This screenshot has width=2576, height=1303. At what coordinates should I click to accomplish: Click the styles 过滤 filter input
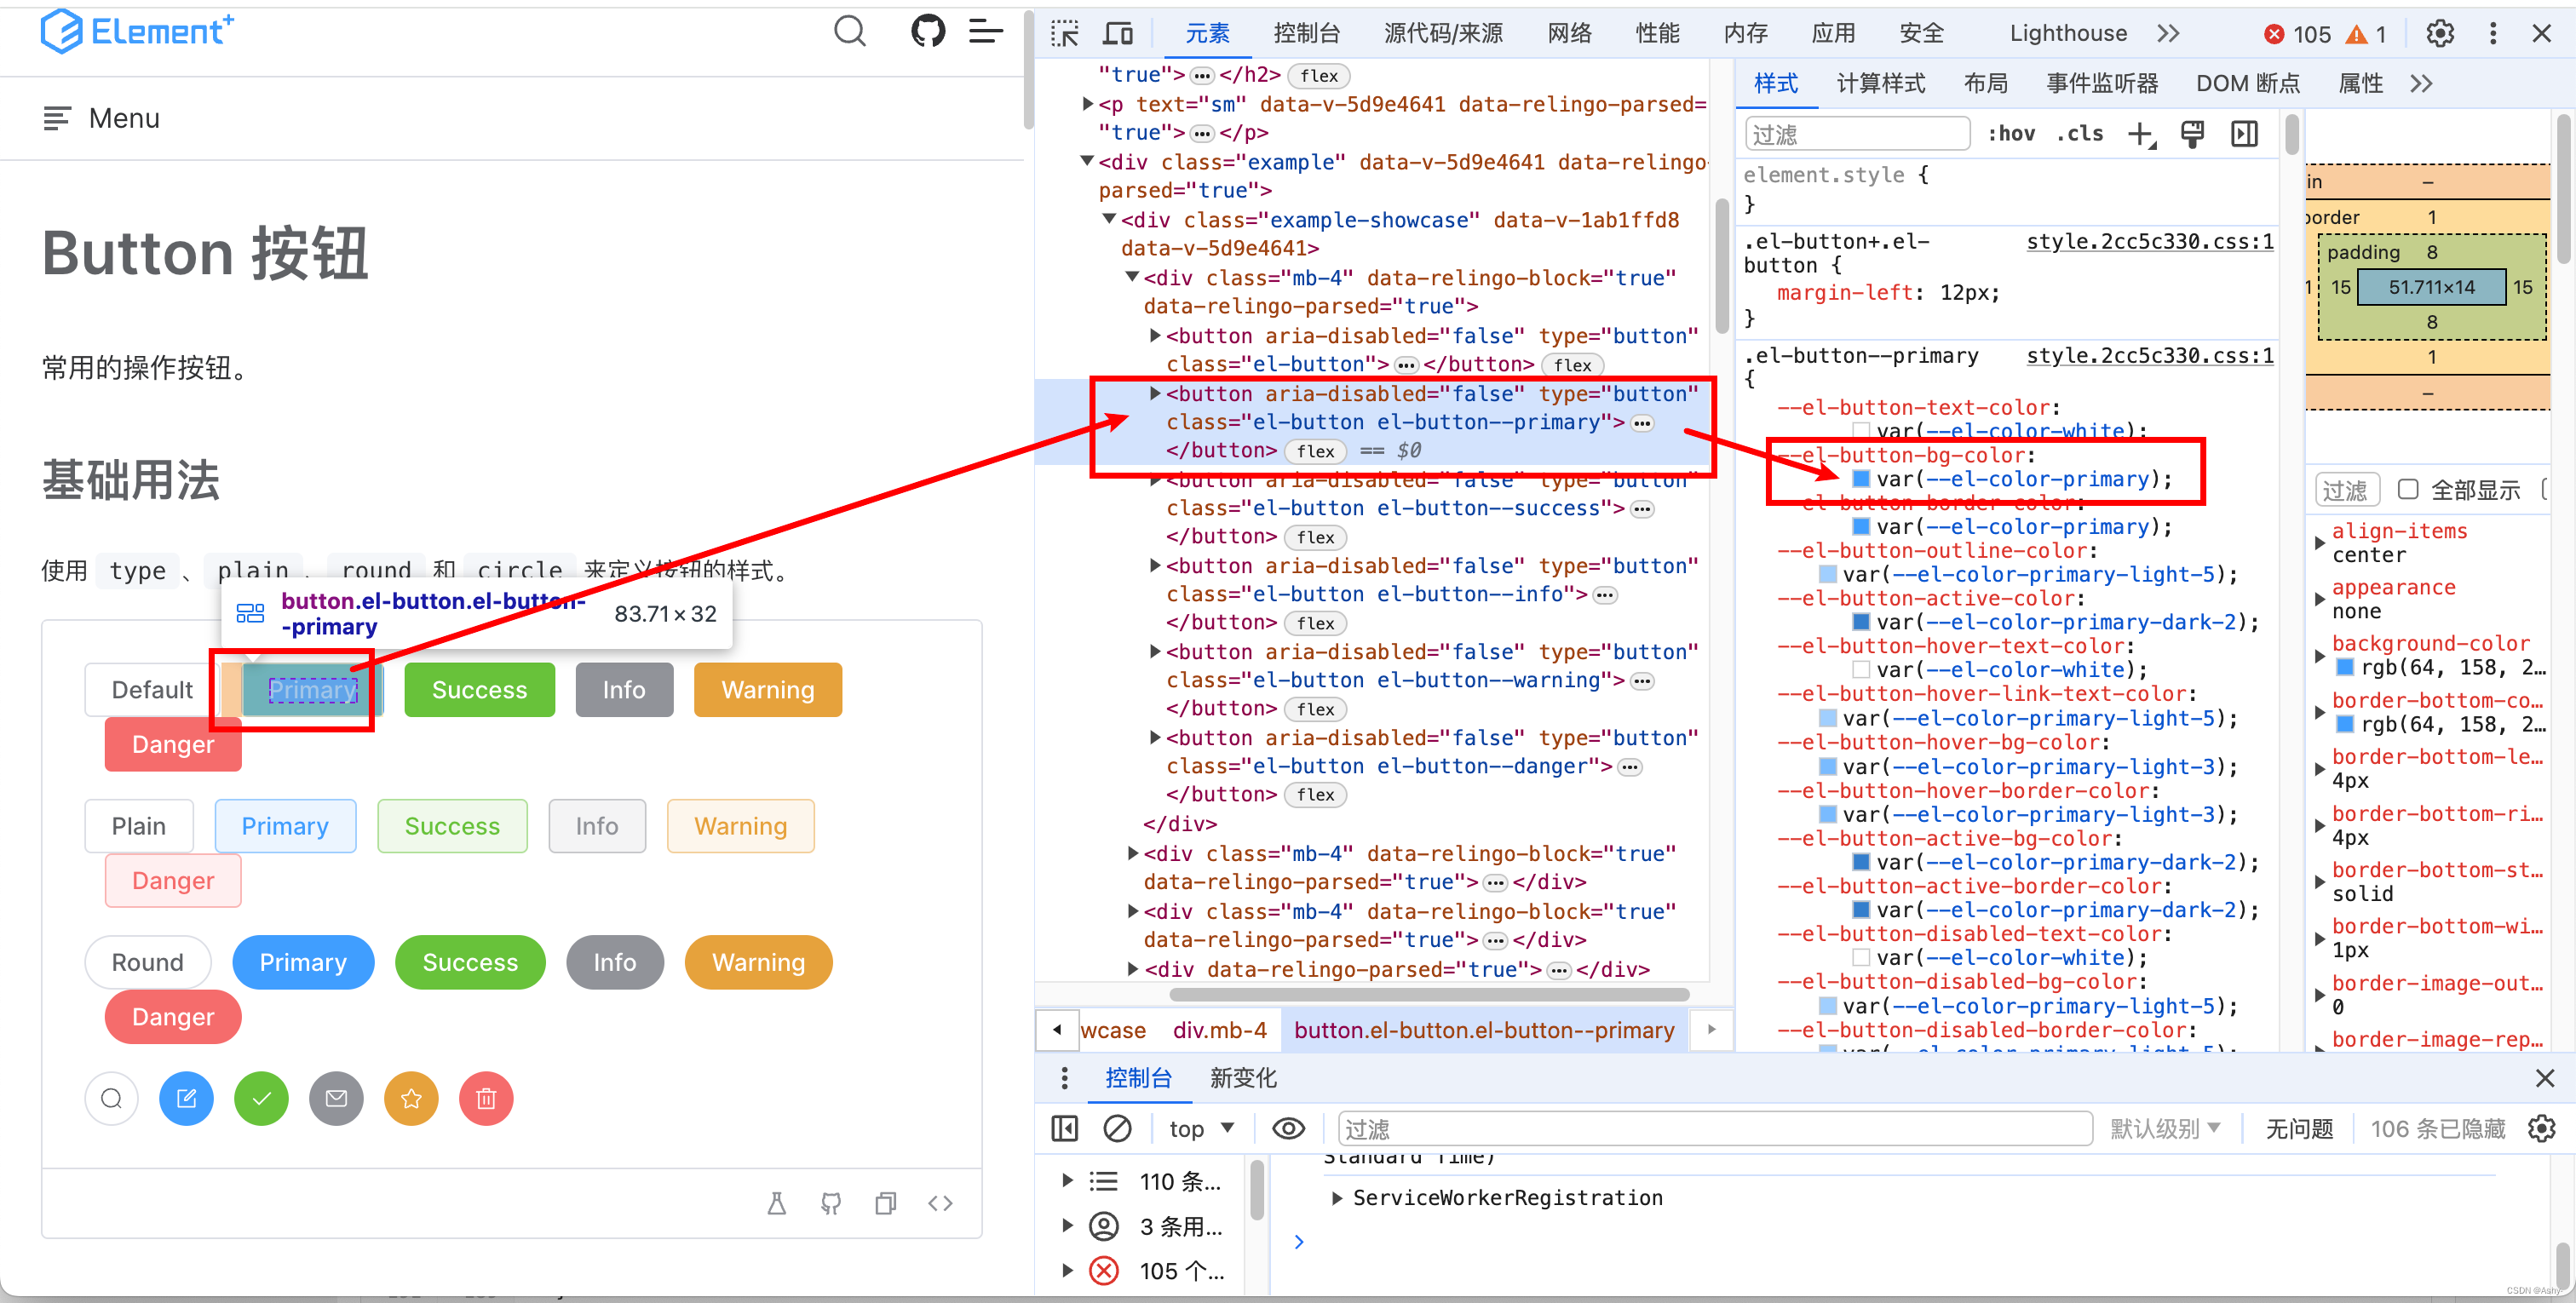pyautogui.click(x=1856, y=134)
